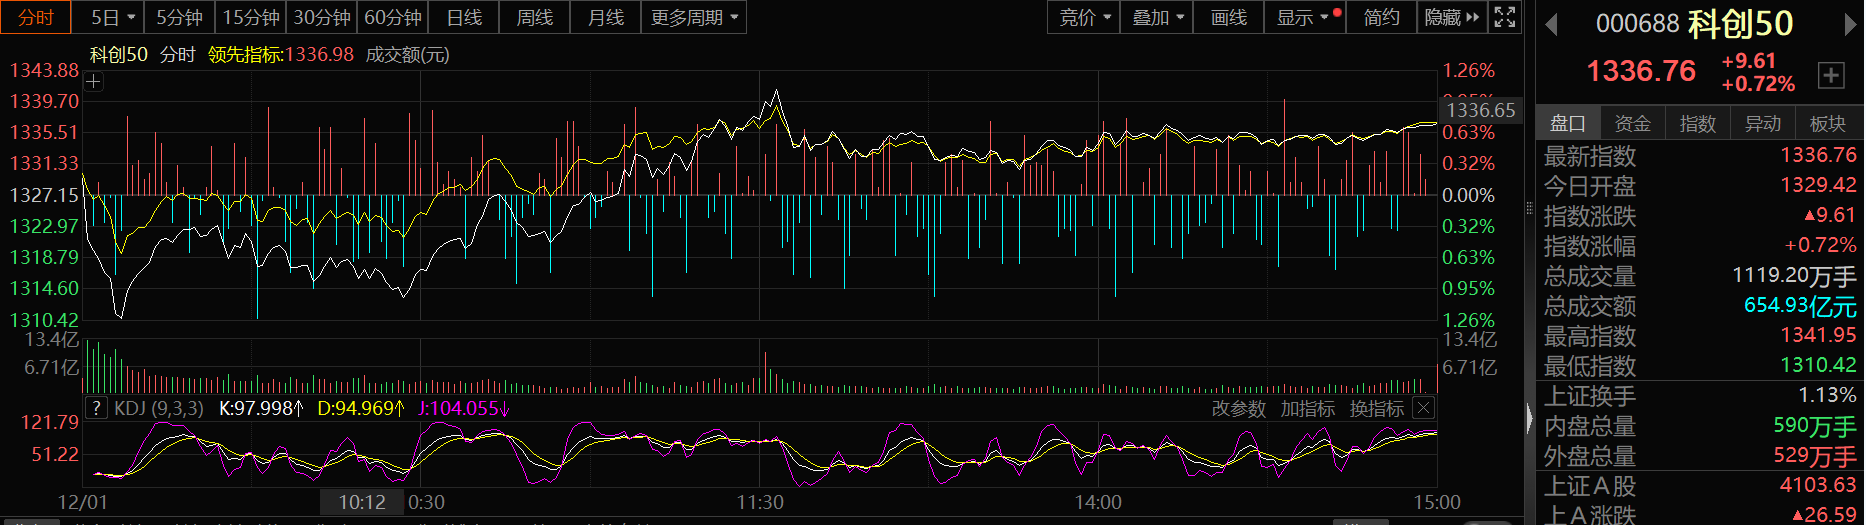Click the plus icon at chart top-left
This screenshot has height=525, width=1866.
coord(93,82)
